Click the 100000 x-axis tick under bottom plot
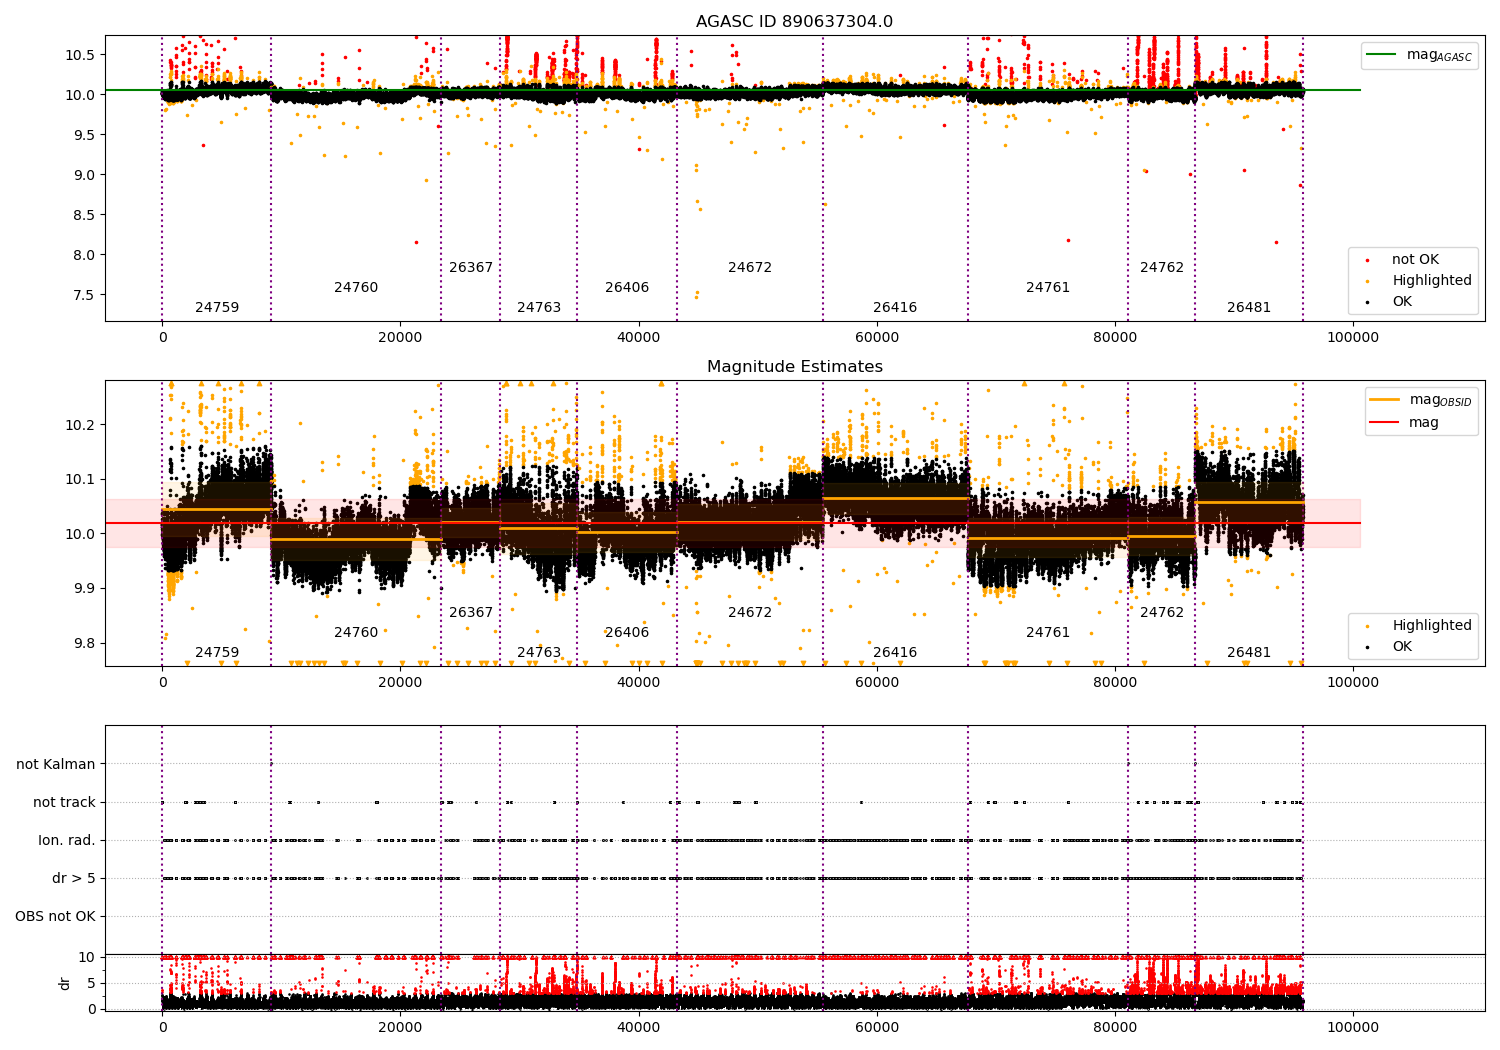Viewport: 1500px width, 1050px height. coord(1353,1027)
